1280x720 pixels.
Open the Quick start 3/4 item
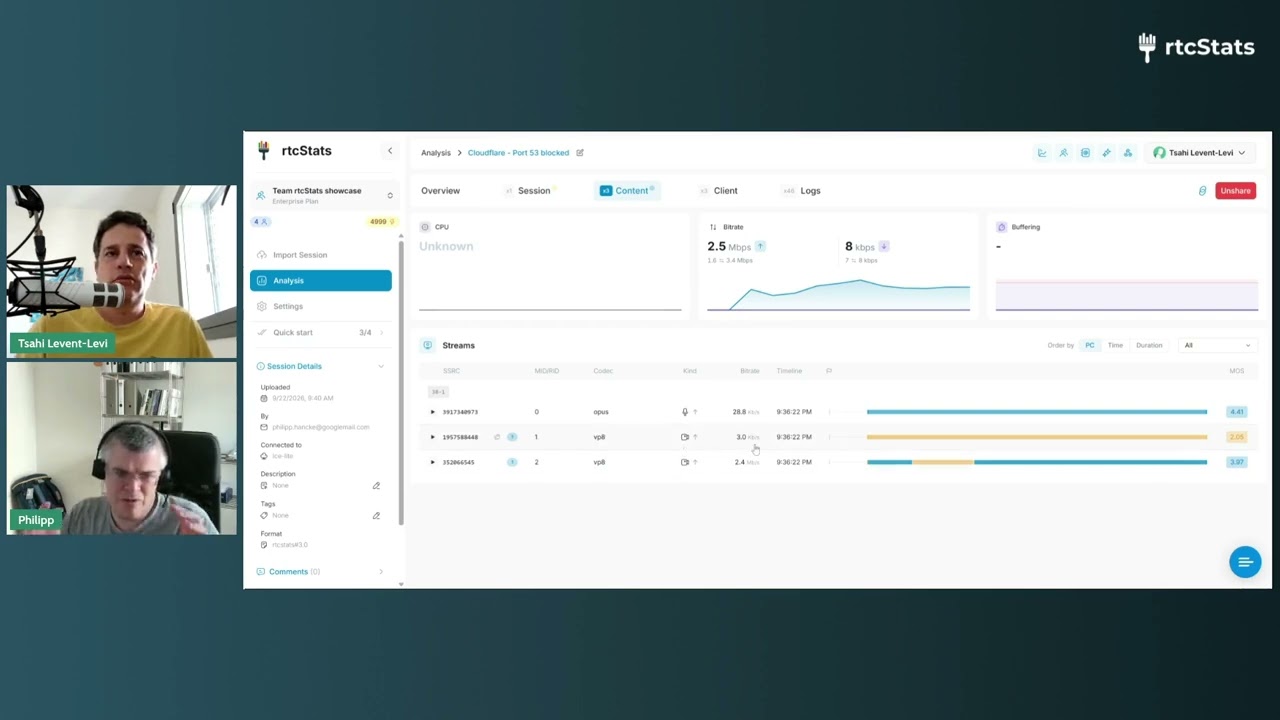point(321,333)
